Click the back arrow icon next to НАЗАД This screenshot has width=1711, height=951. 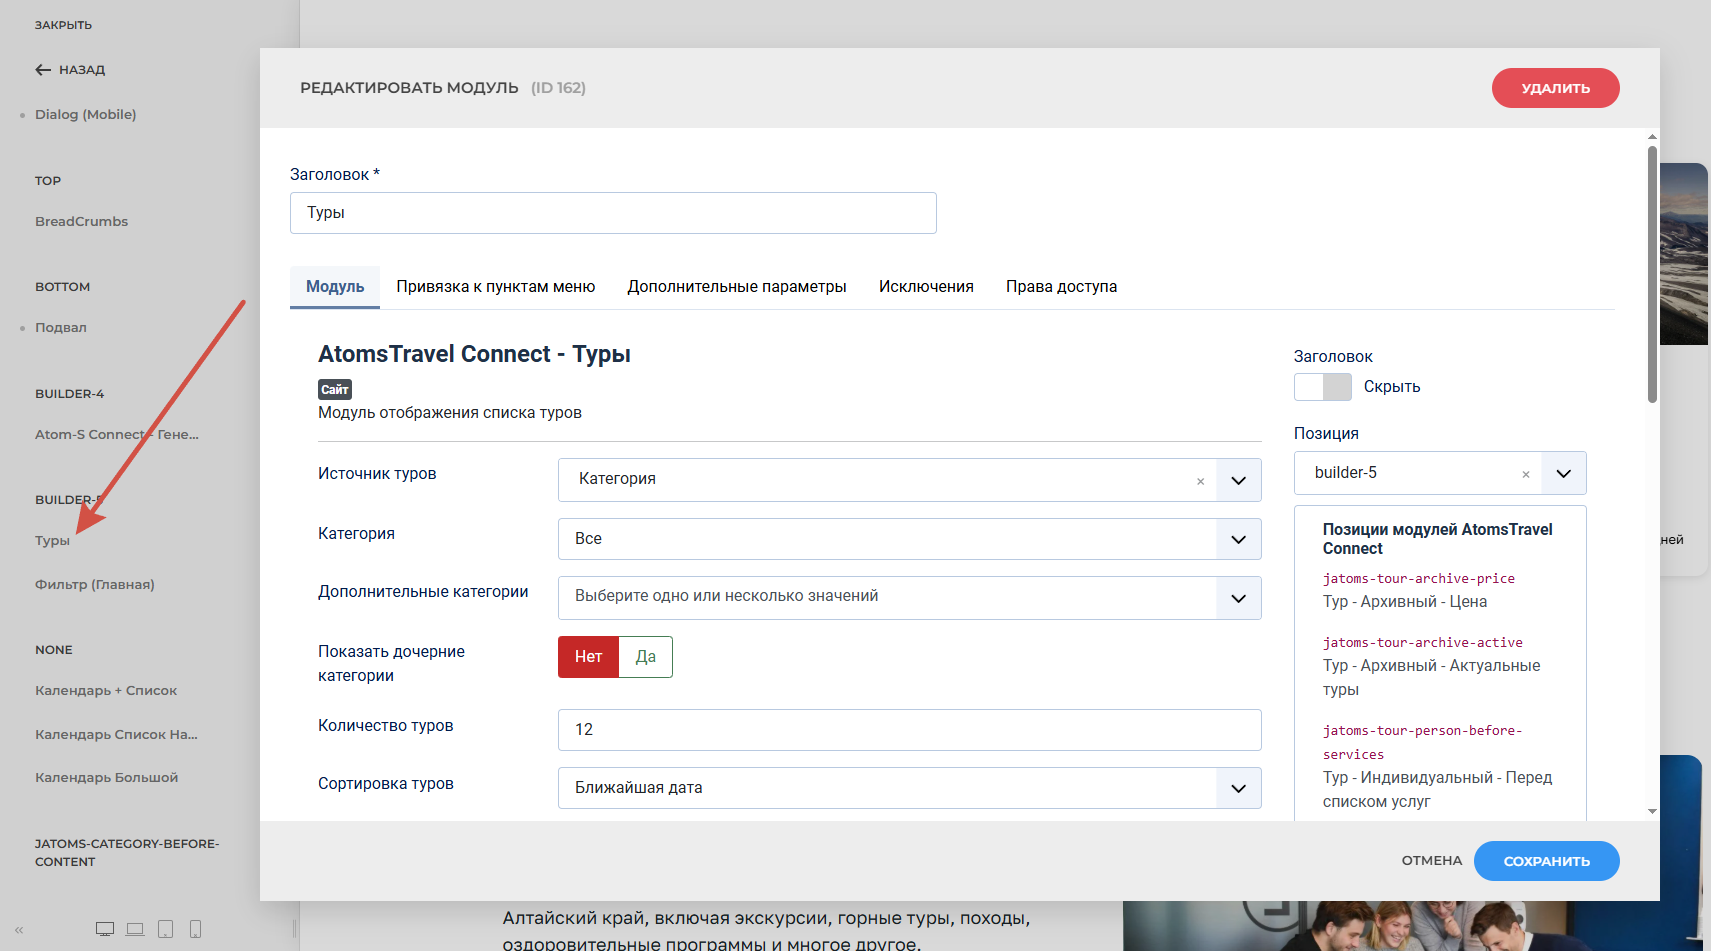(x=43, y=70)
